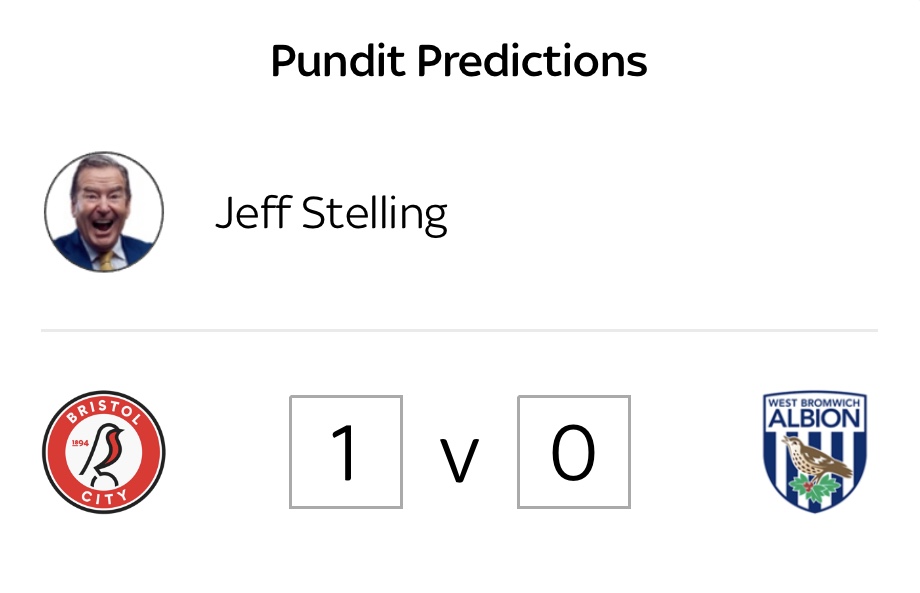Click the "v" separator between scores
Image resolution: width=920 pixels, height=593 pixels.
click(x=459, y=460)
